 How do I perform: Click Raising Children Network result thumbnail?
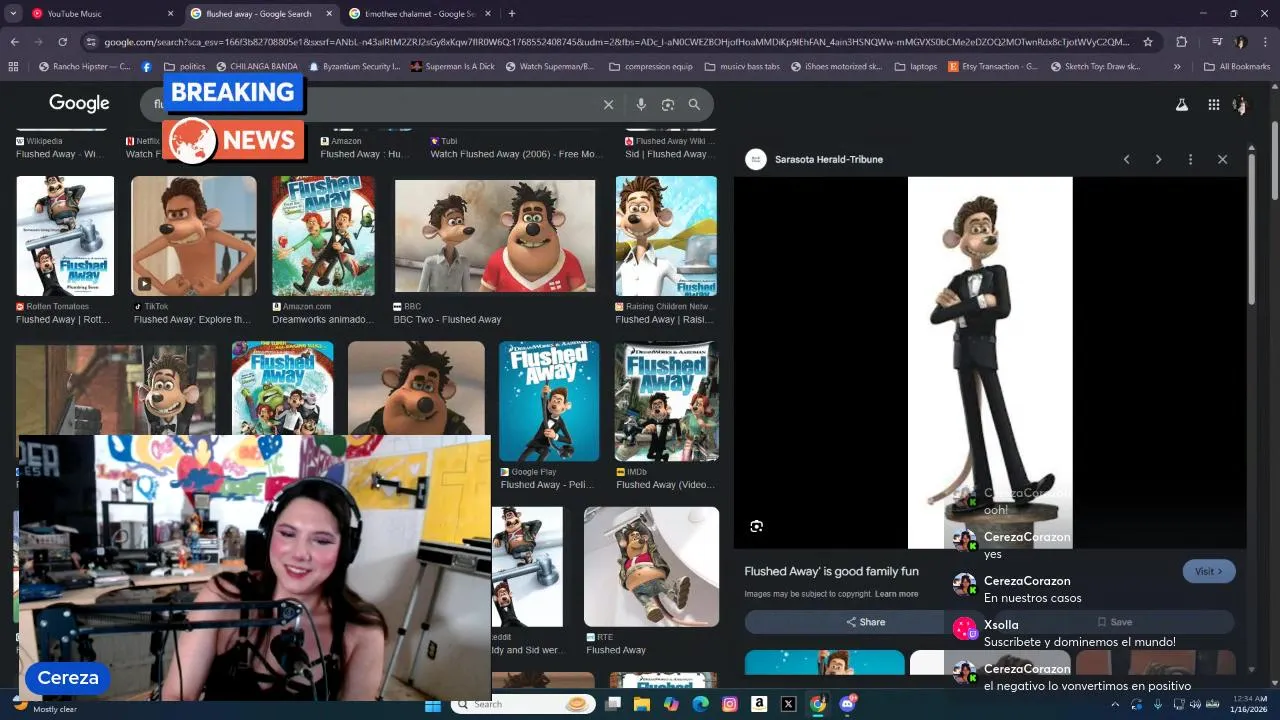(666, 236)
